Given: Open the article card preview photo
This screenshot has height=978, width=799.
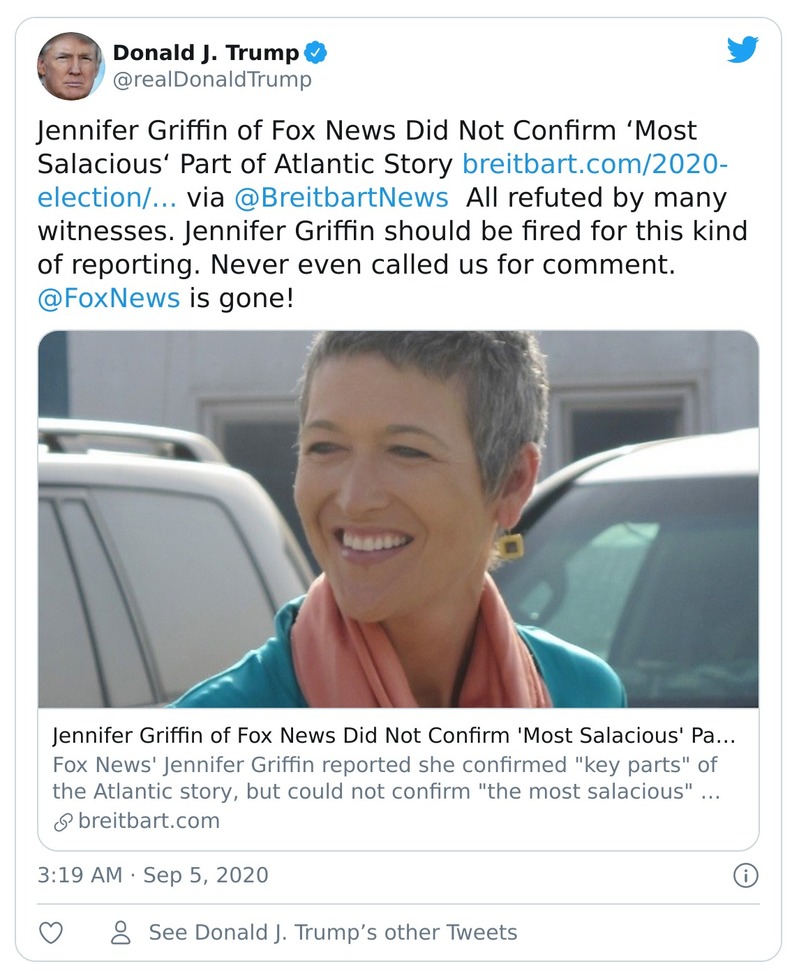Looking at the screenshot, I should pyautogui.click(x=398, y=519).
